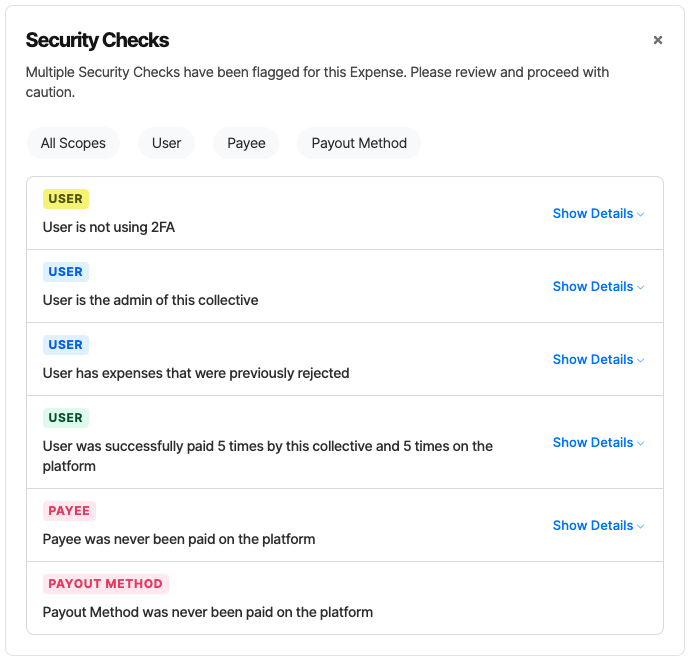Expand details for admin of collective check
691x661 pixels.
(598, 287)
